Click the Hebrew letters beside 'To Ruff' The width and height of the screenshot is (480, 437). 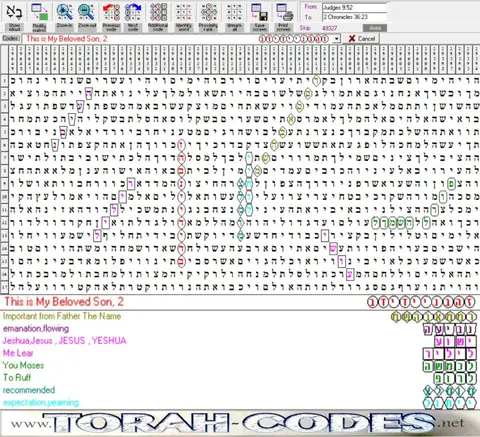[x=455, y=378]
